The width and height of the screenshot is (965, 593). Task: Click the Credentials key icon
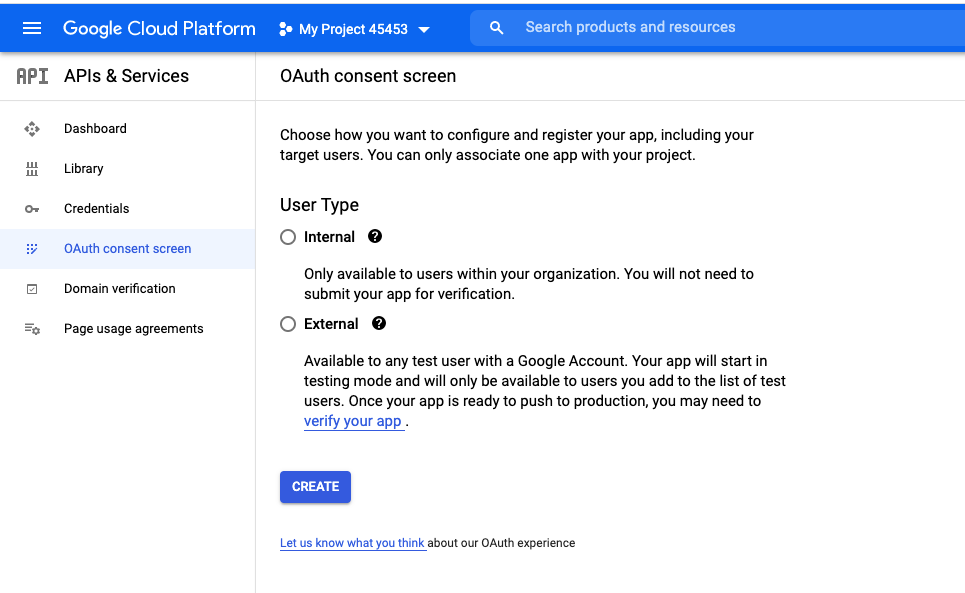coord(32,209)
